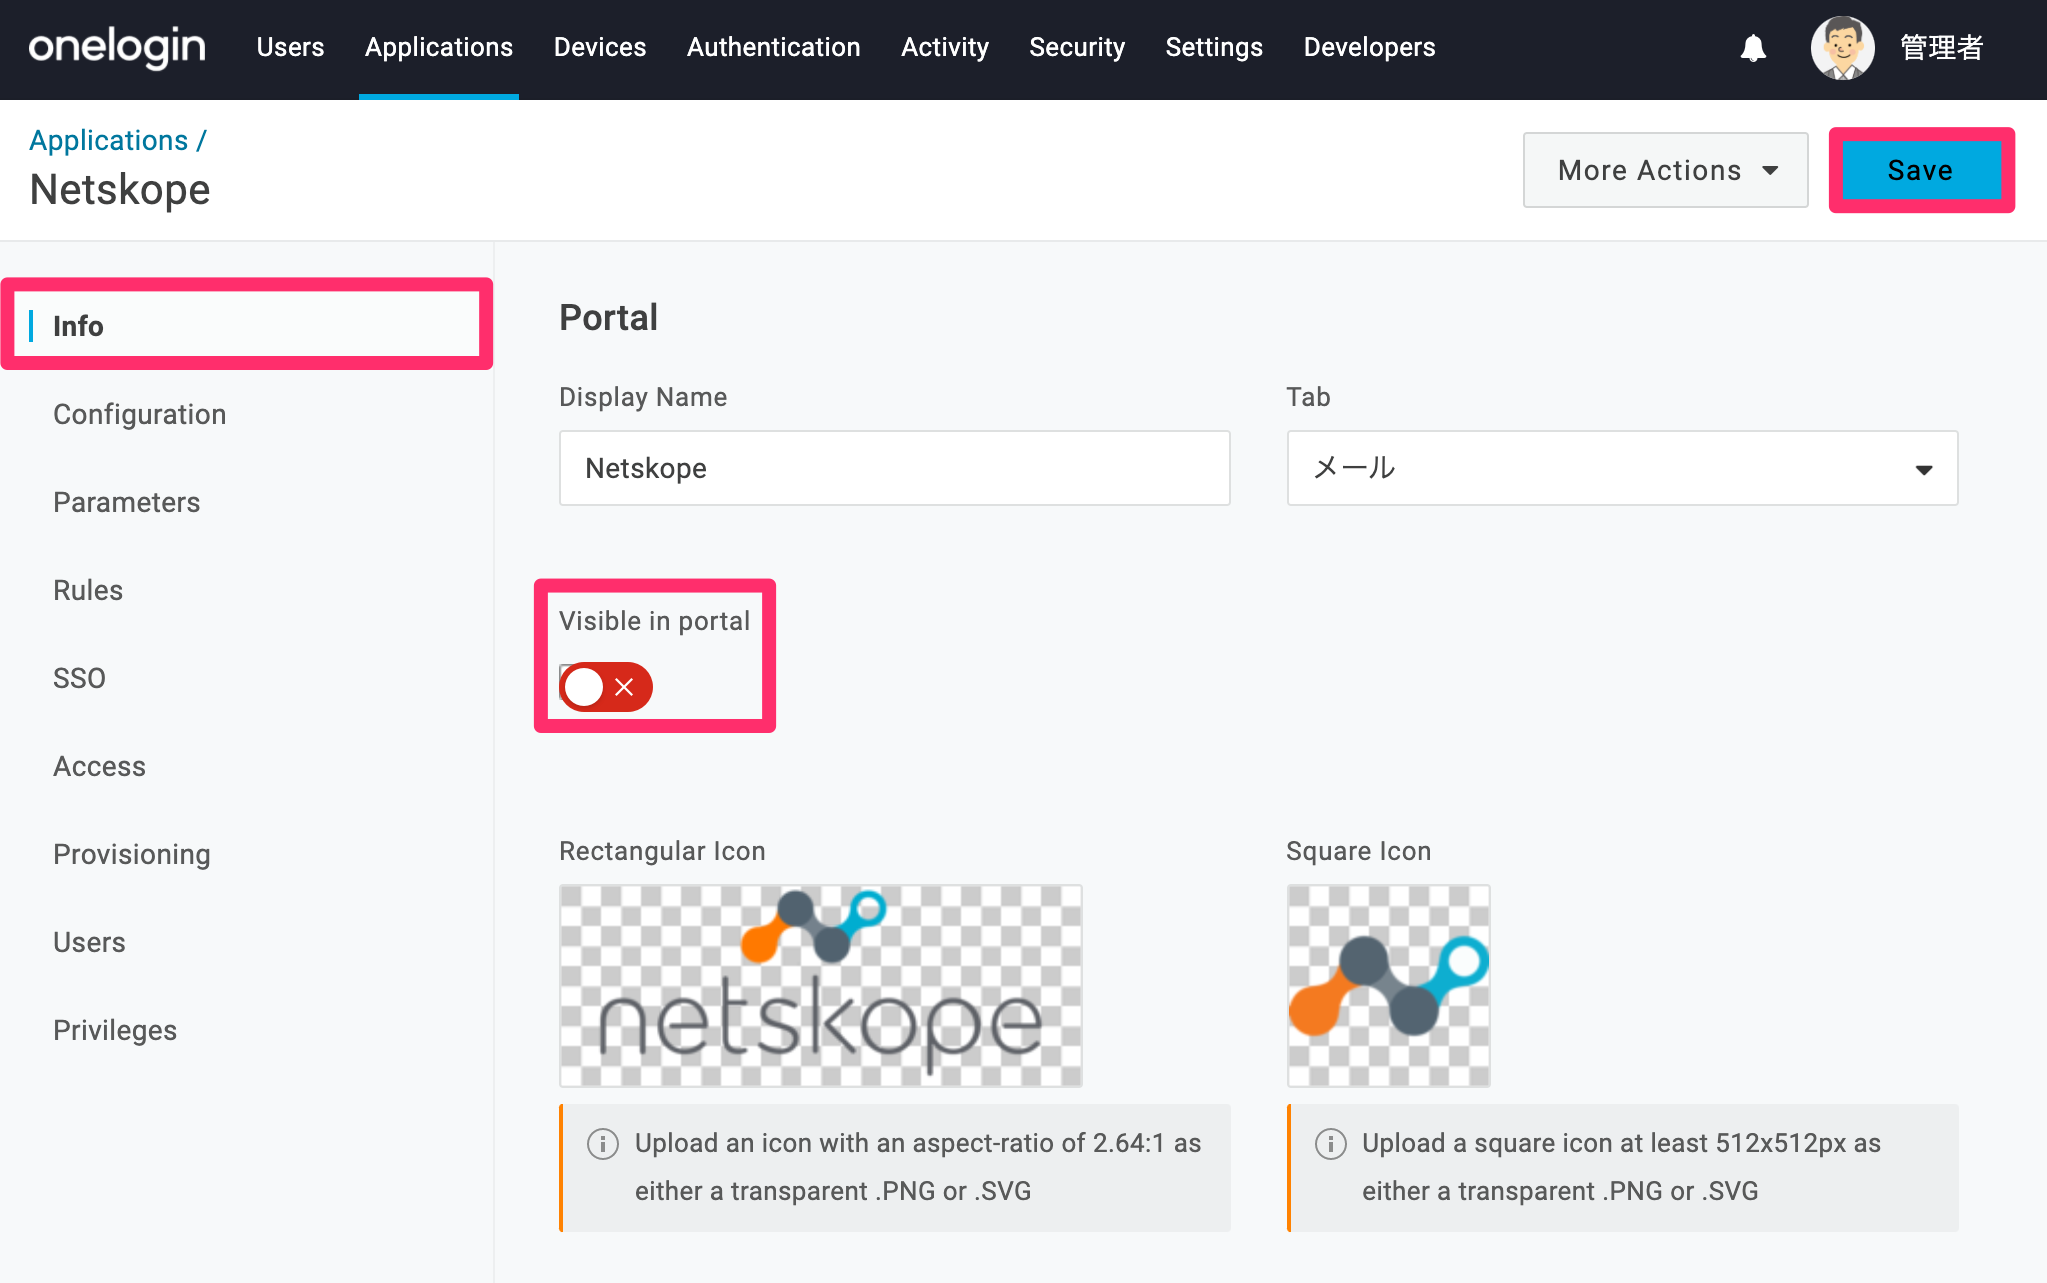Click the admin user avatar

tap(1842, 48)
